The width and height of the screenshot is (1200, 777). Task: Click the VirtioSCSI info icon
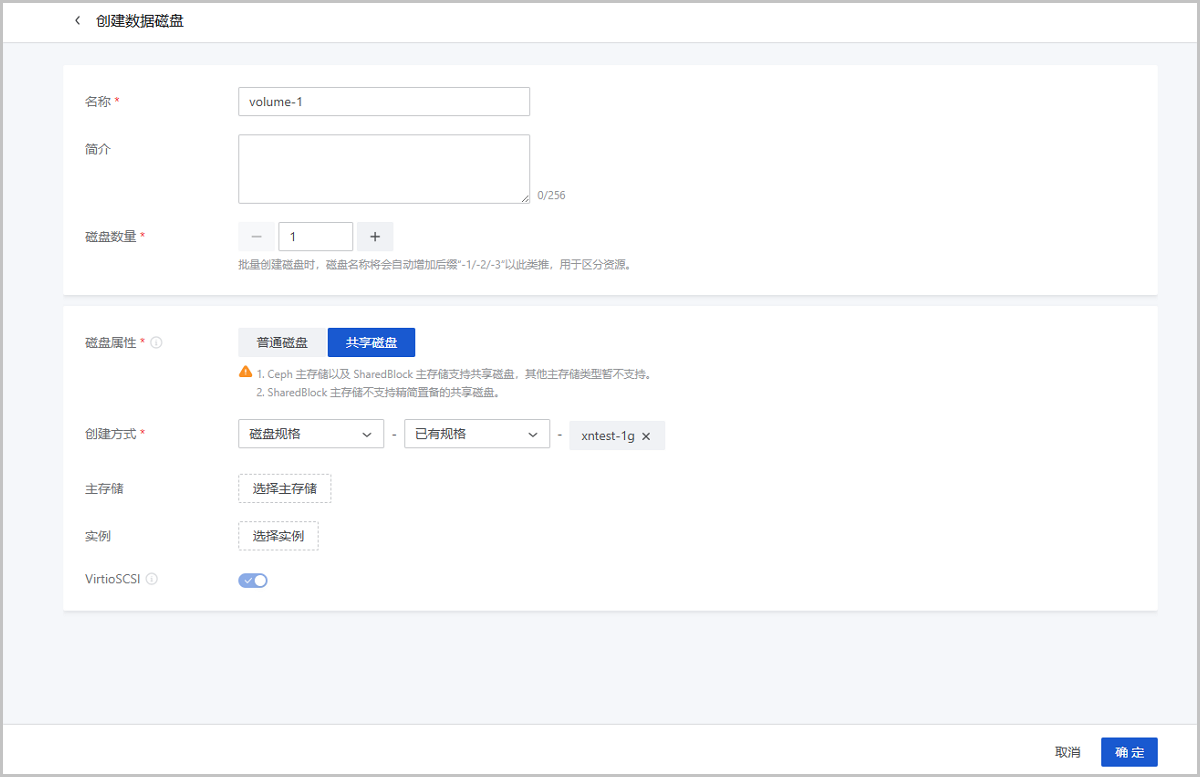point(152,579)
